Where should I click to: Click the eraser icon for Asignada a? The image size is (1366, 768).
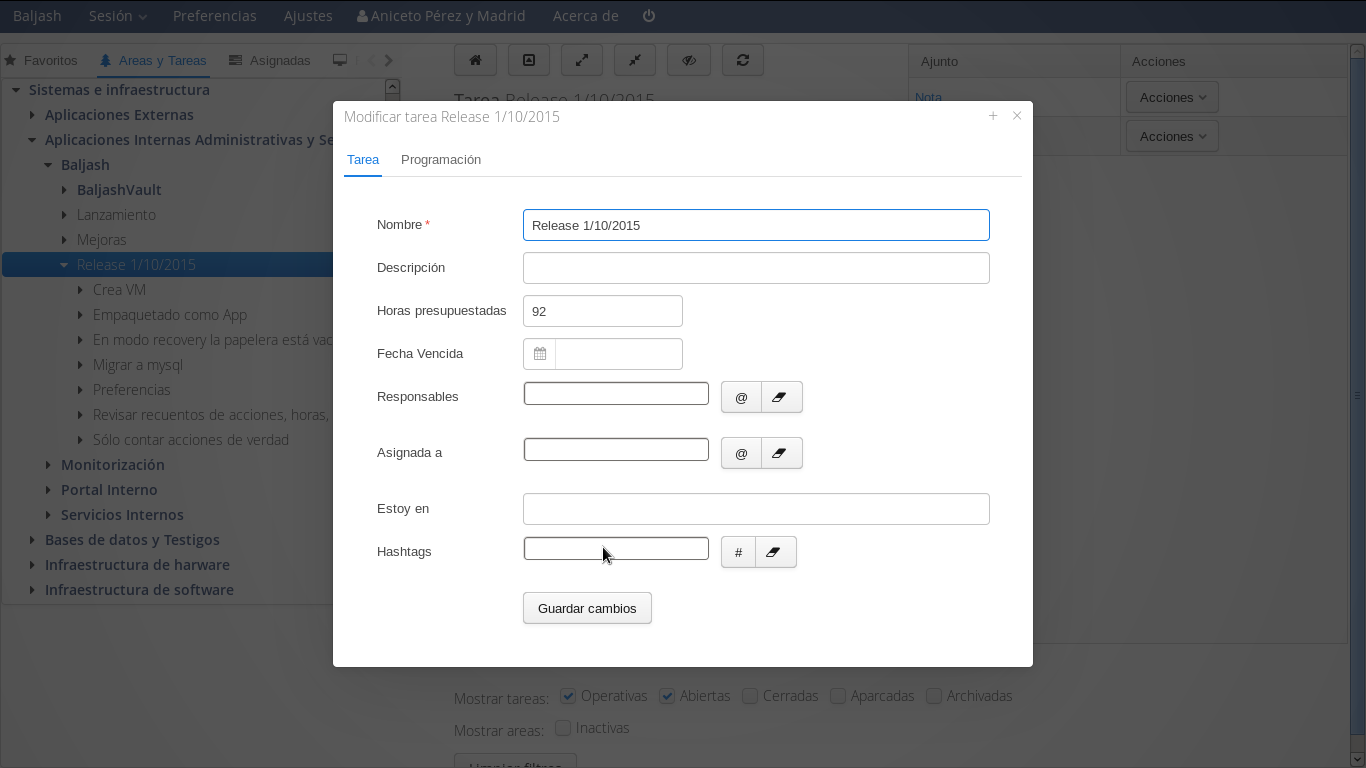(781, 453)
